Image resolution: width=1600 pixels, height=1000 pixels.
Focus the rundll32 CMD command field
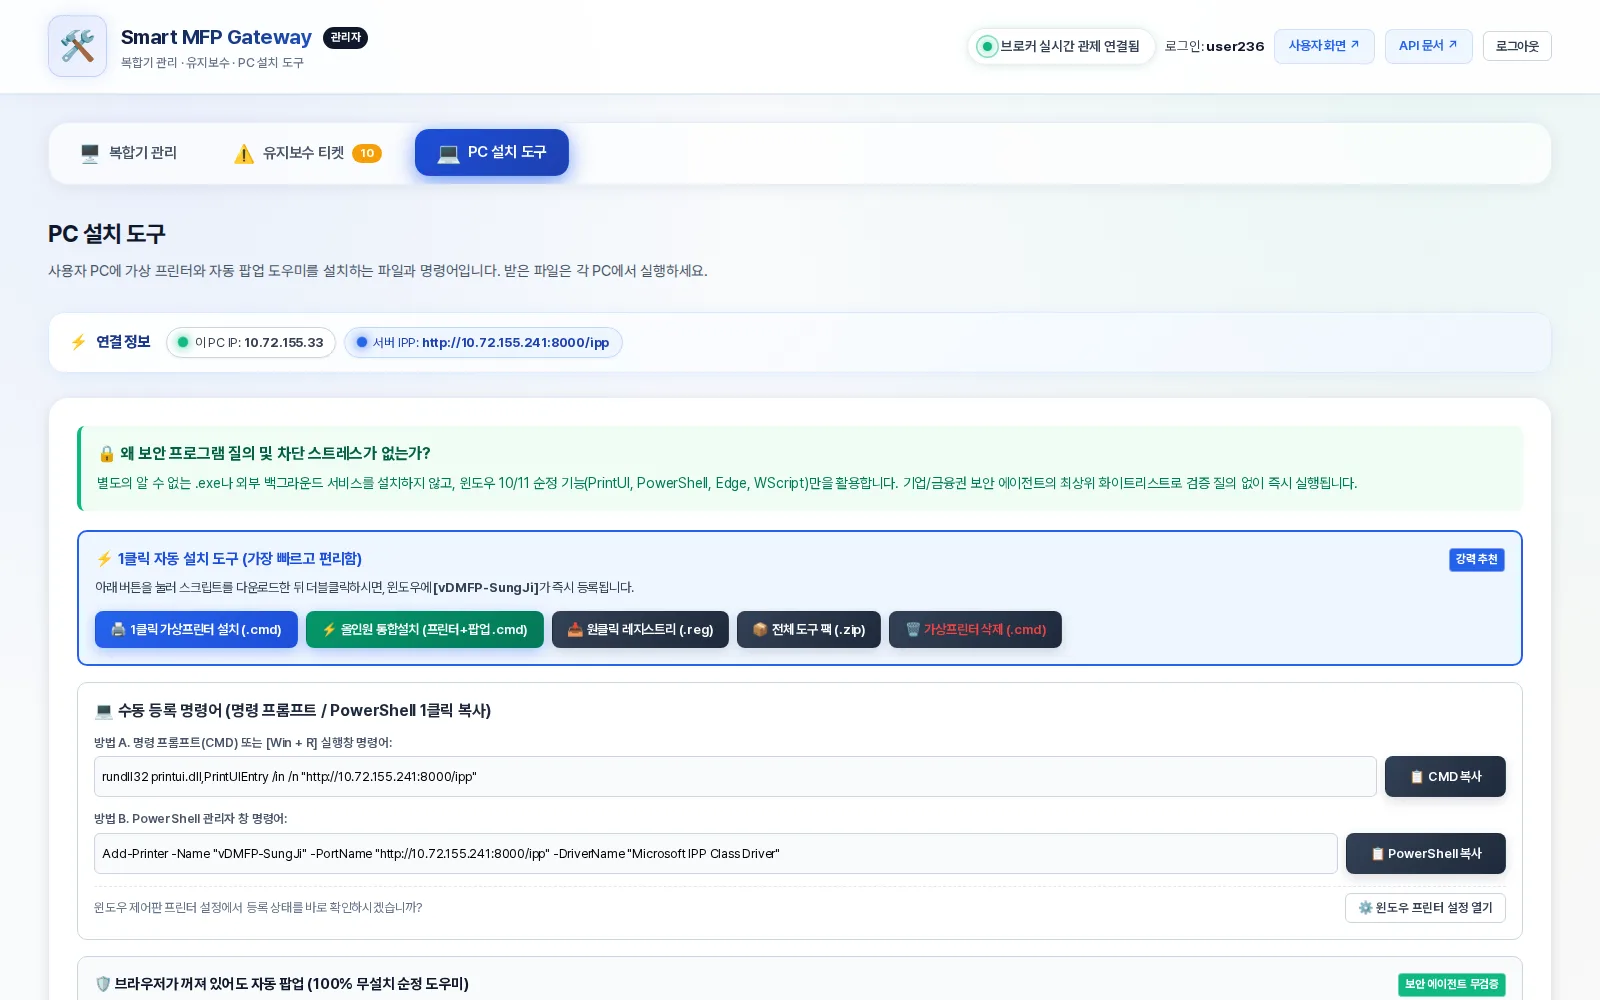pyautogui.click(x=735, y=777)
